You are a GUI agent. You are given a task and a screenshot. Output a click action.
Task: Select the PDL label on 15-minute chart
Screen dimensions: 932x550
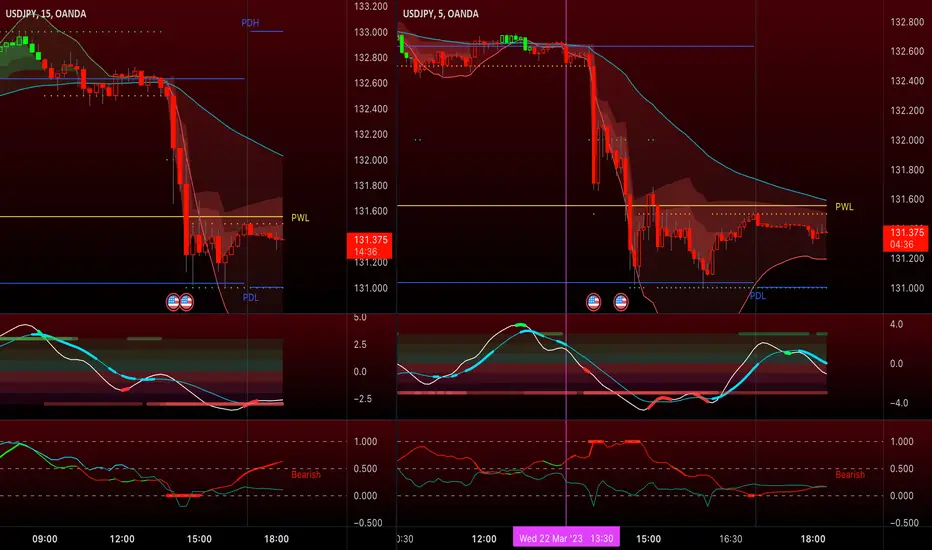point(251,297)
